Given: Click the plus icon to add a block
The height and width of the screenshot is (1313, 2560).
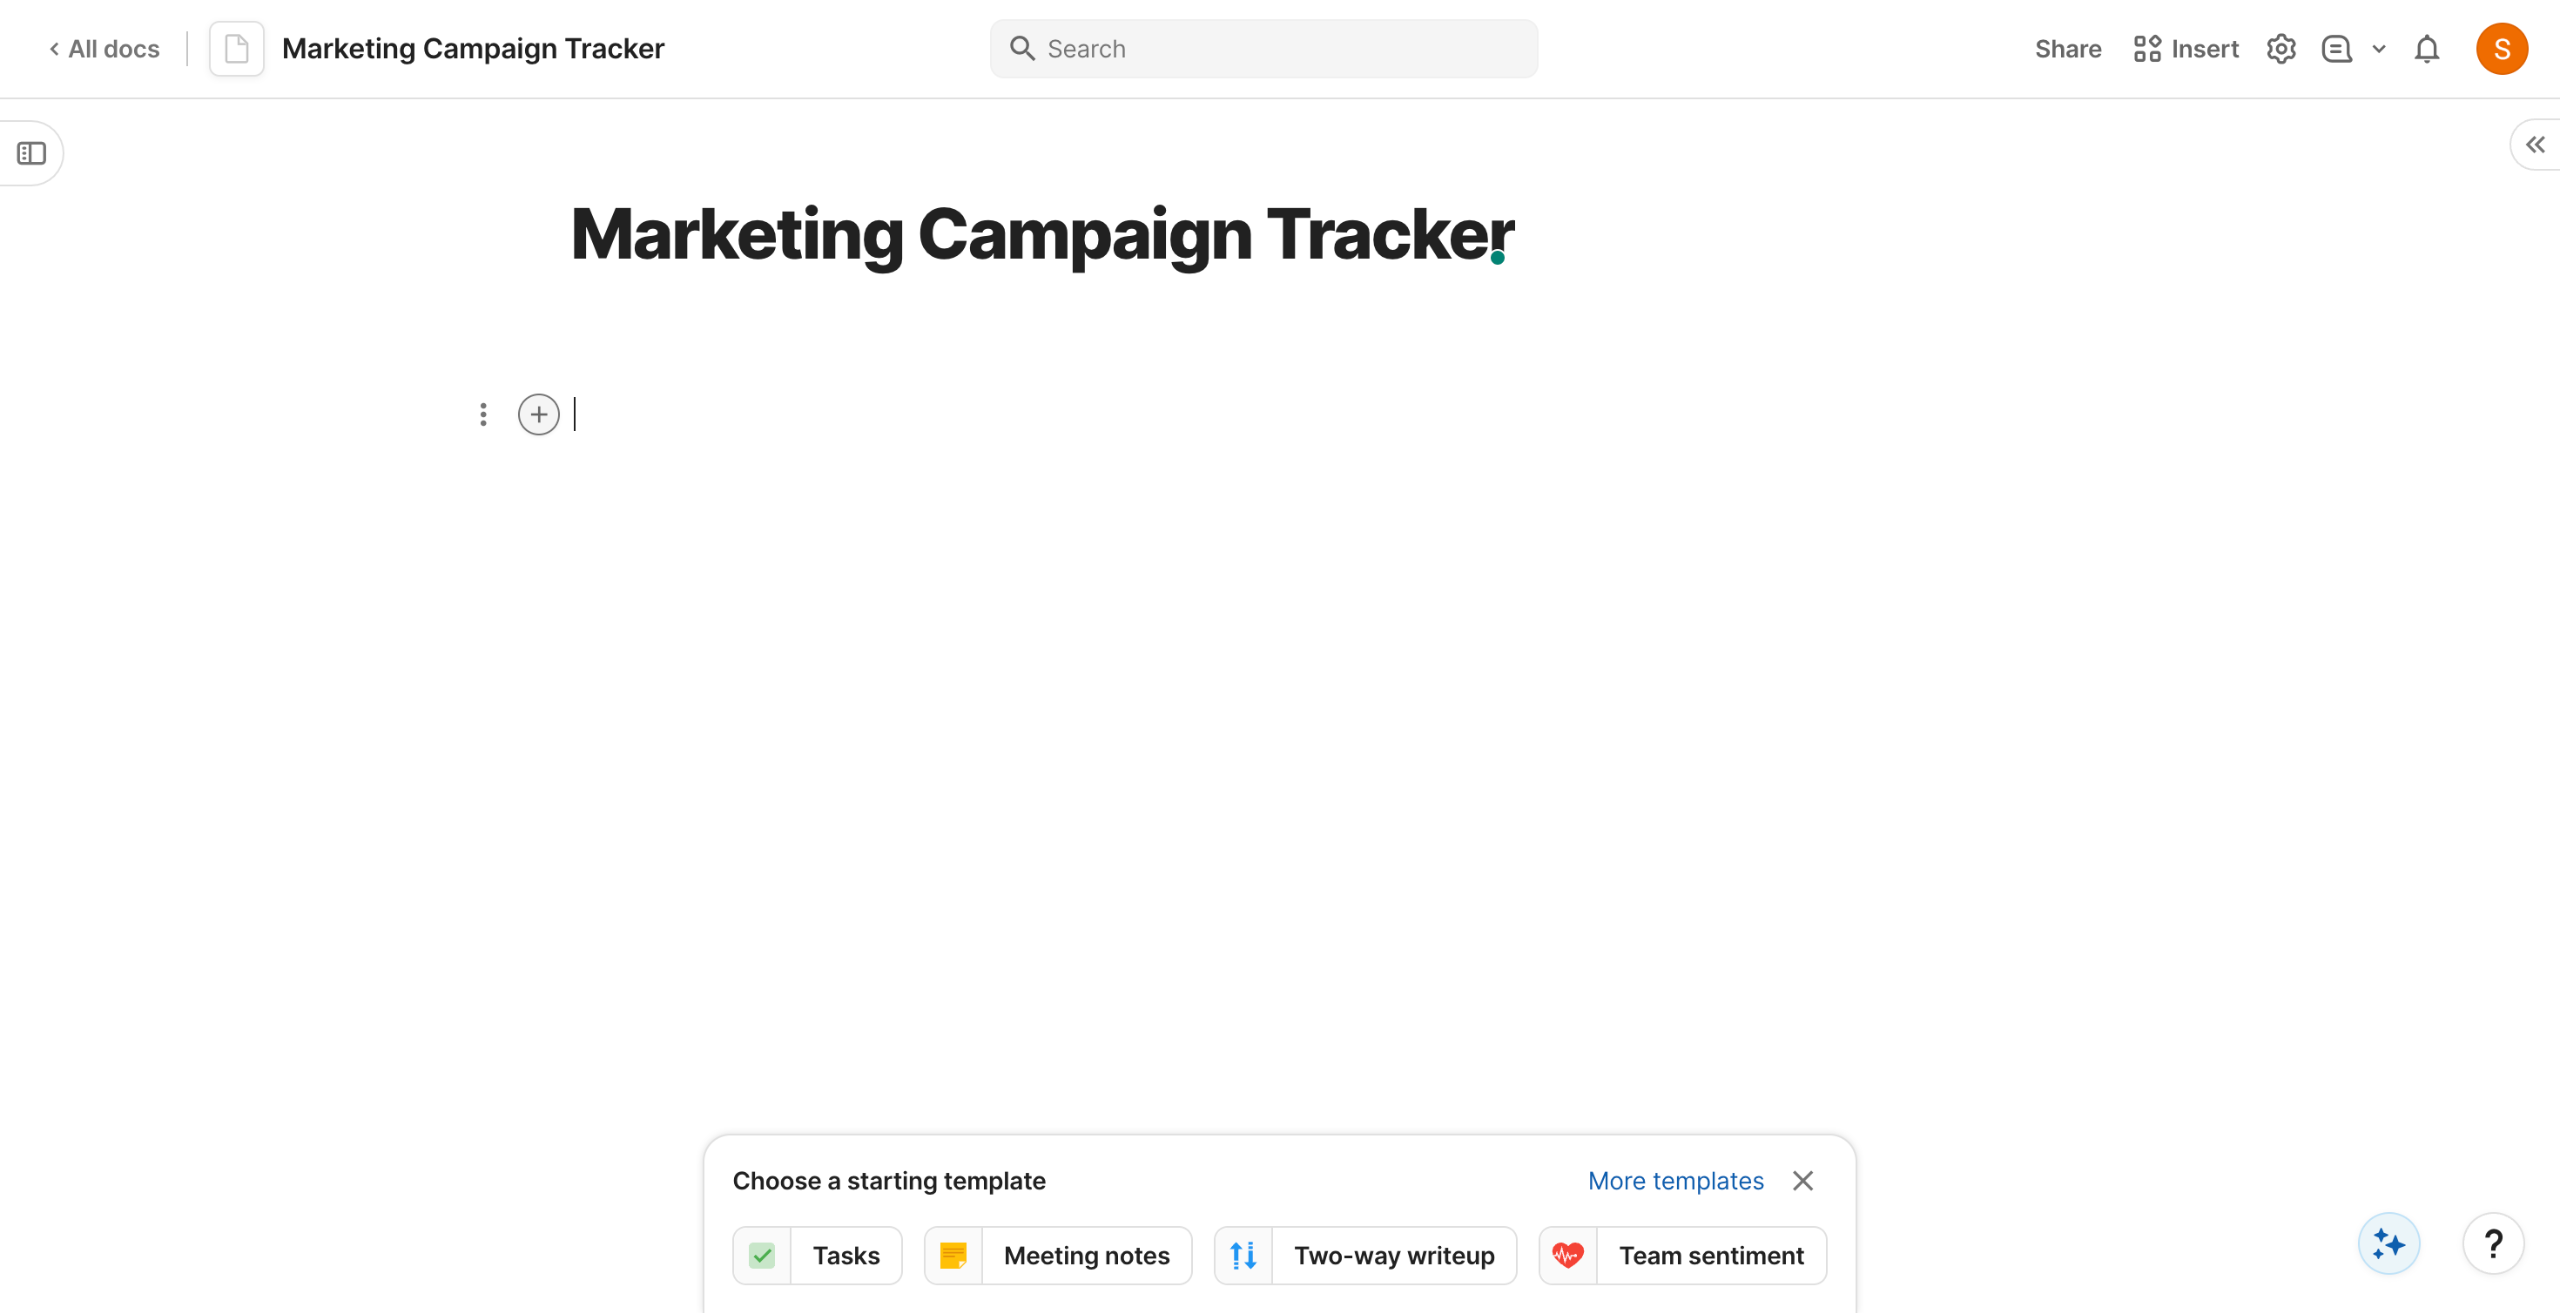Looking at the screenshot, I should coord(539,414).
